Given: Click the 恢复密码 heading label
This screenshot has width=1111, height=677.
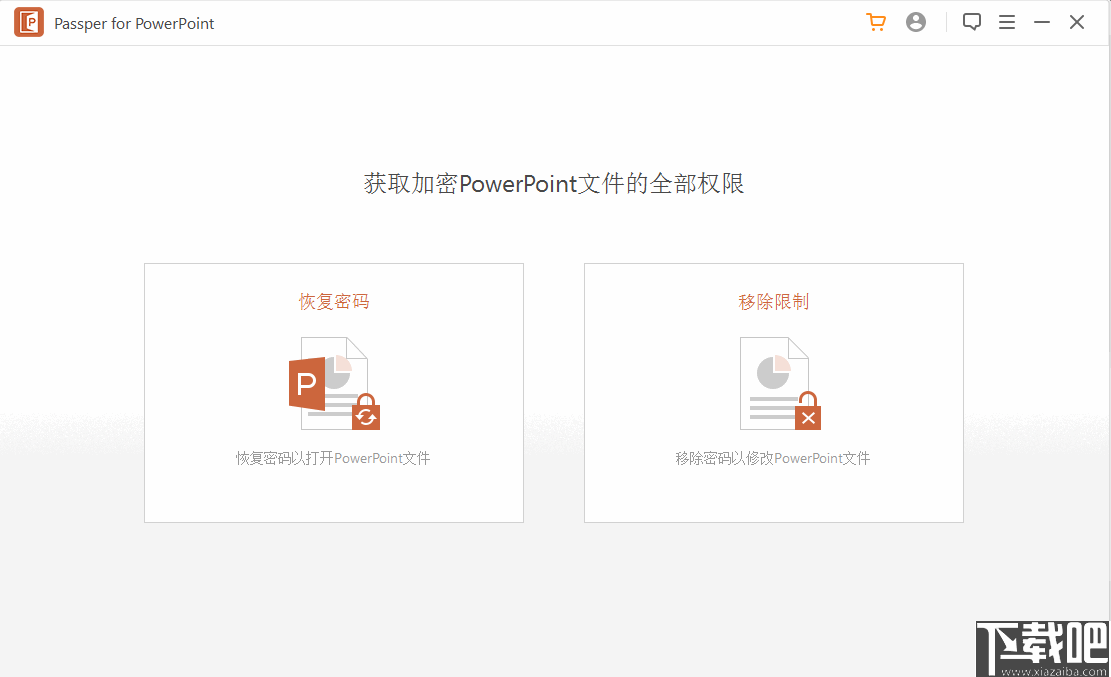Looking at the screenshot, I should click(x=333, y=301).
